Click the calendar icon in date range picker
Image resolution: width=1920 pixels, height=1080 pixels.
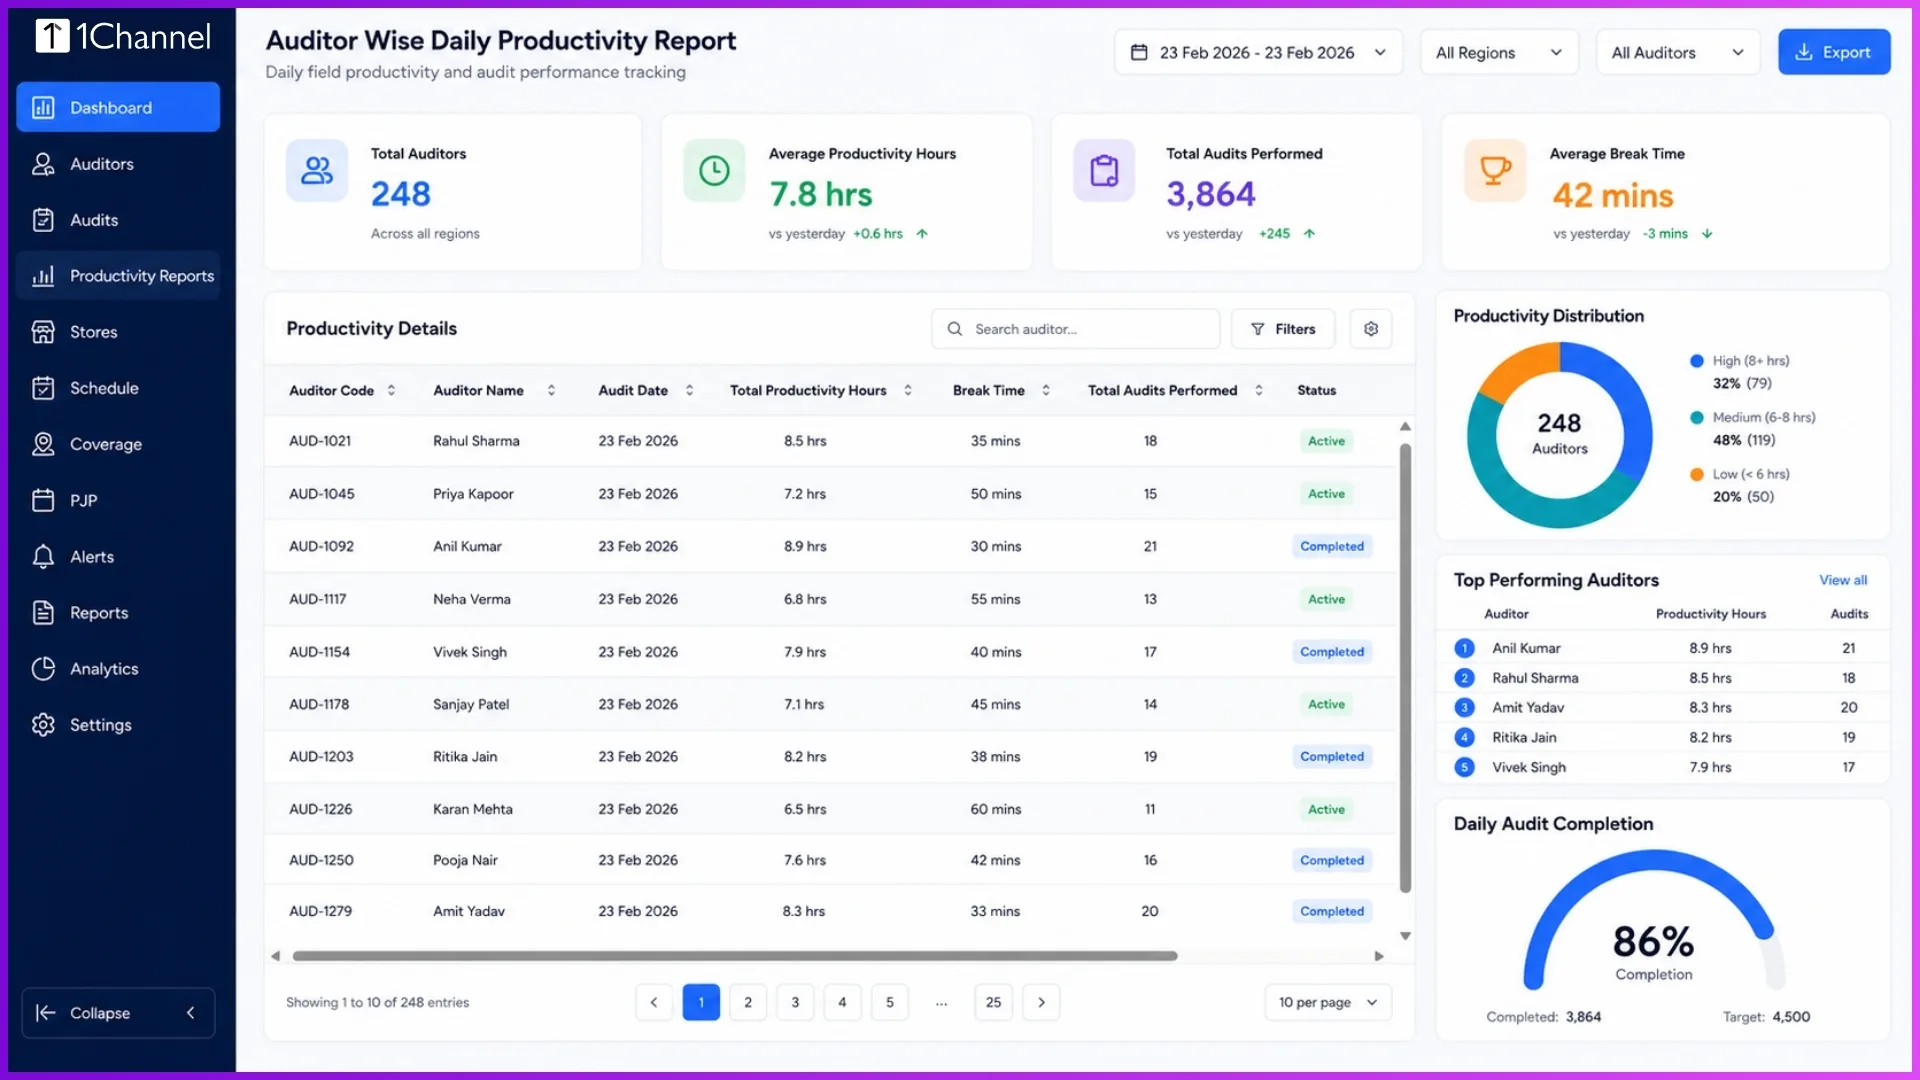point(1139,52)
